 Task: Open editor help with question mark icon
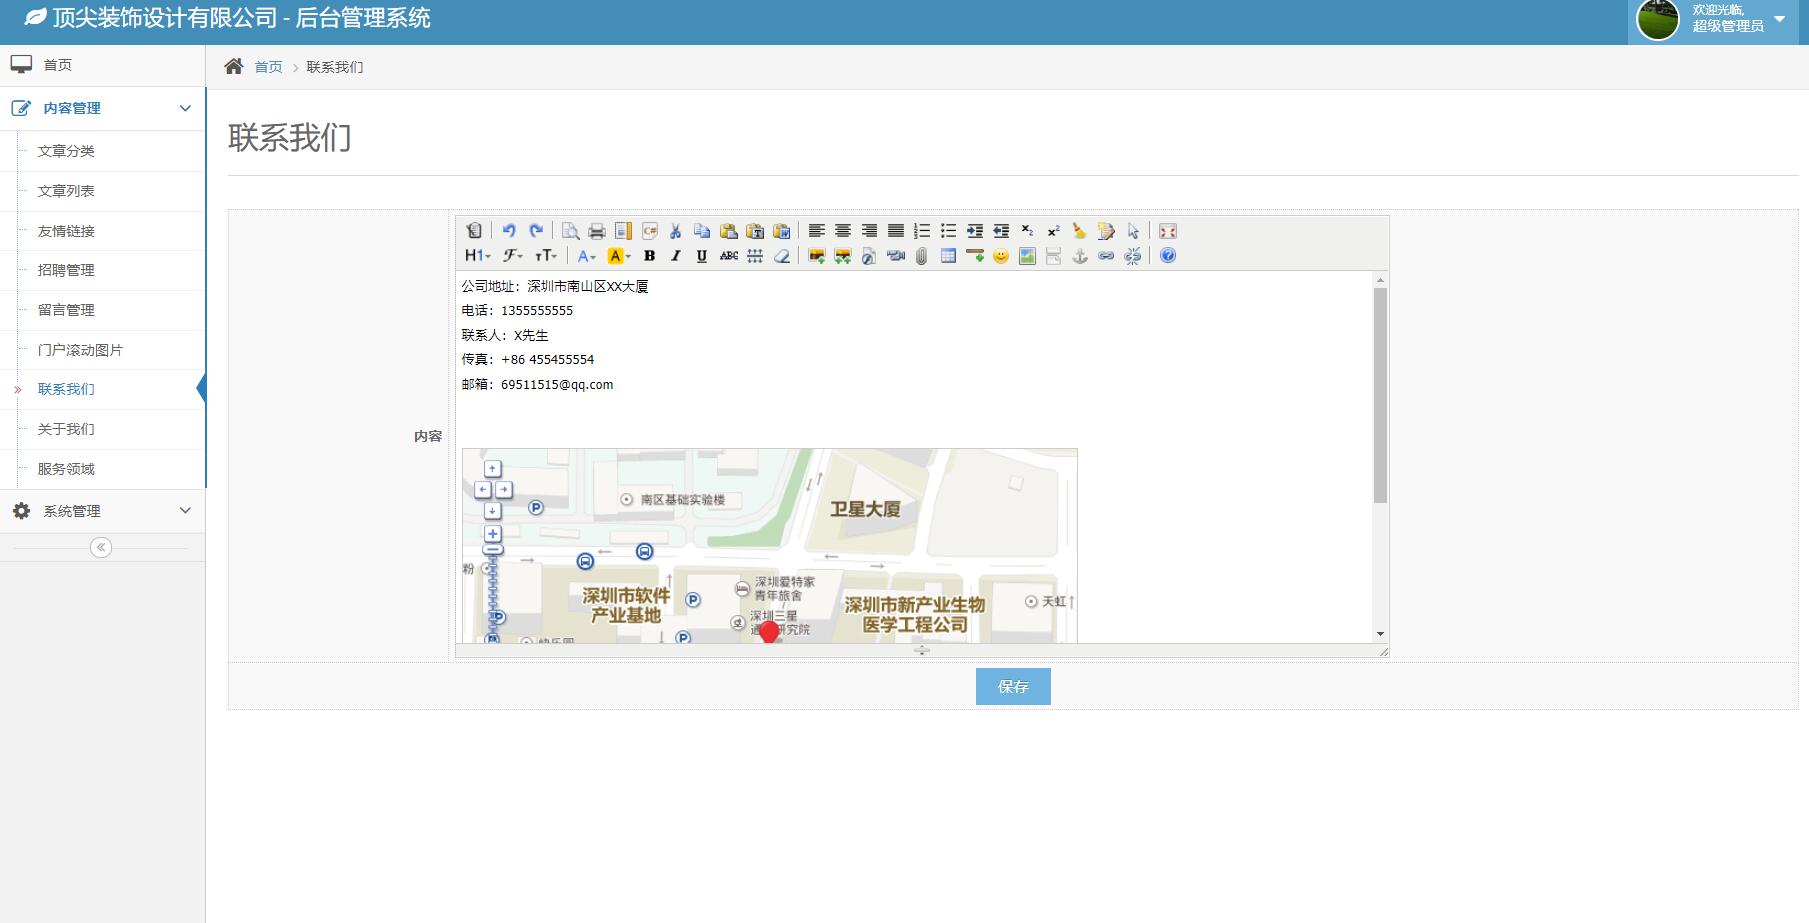click(1168, 256)
